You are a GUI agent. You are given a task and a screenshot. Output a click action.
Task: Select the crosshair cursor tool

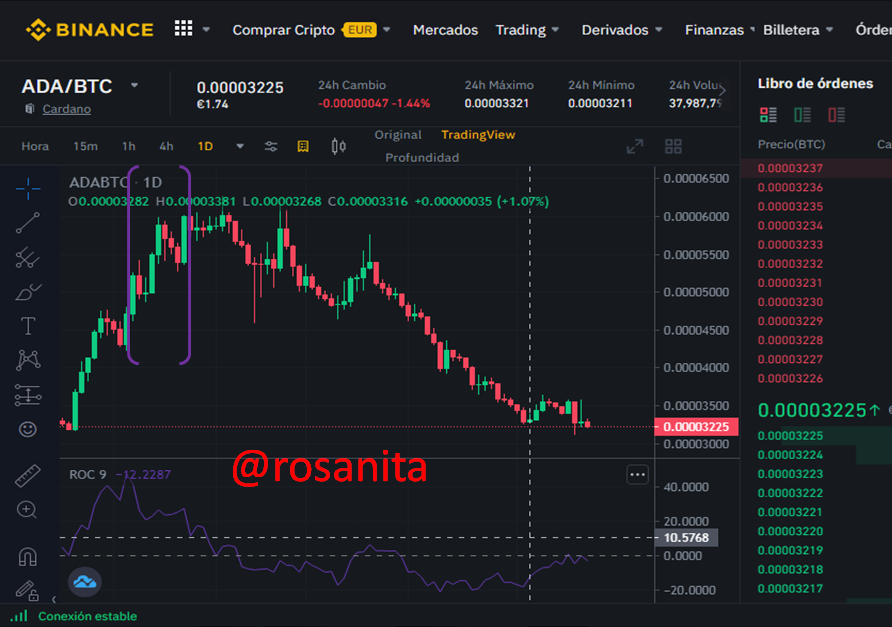28,189
